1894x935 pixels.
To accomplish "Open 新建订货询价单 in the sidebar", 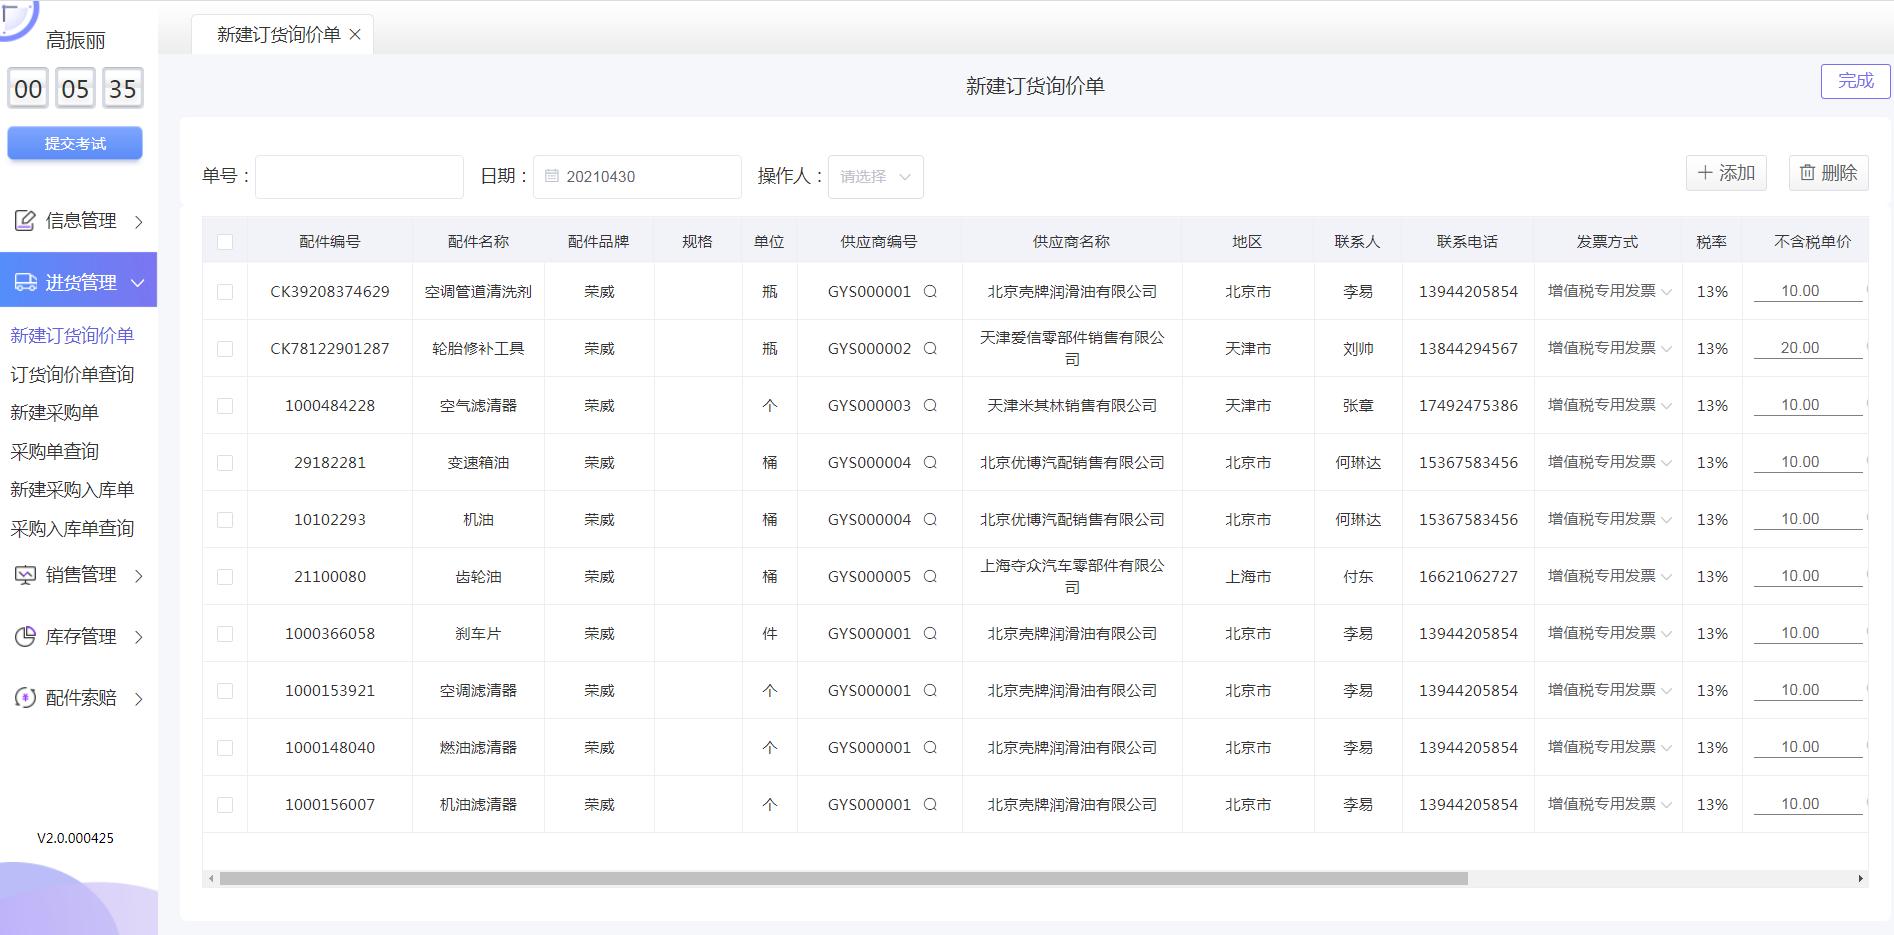I will (x=72, y=336).
